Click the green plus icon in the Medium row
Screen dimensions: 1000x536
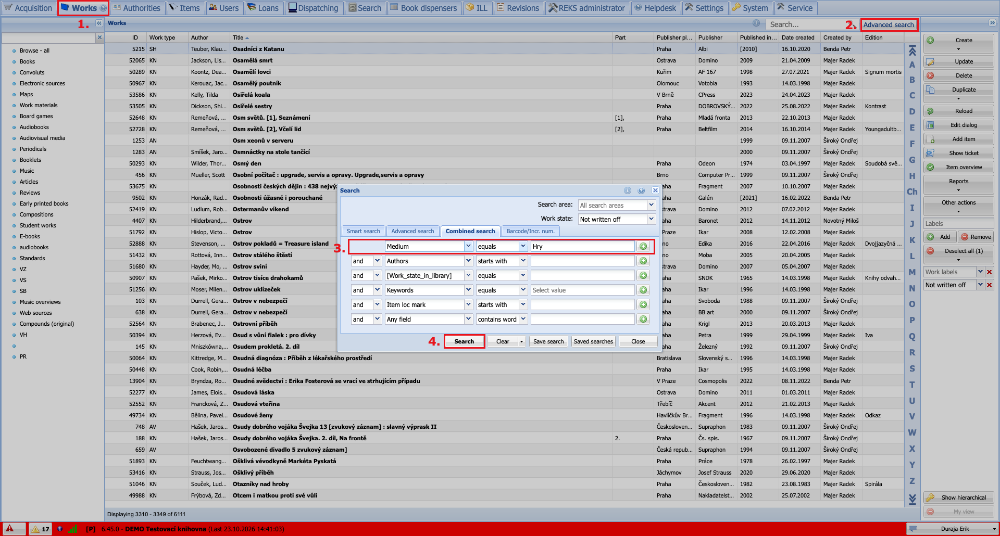(643, 246)
